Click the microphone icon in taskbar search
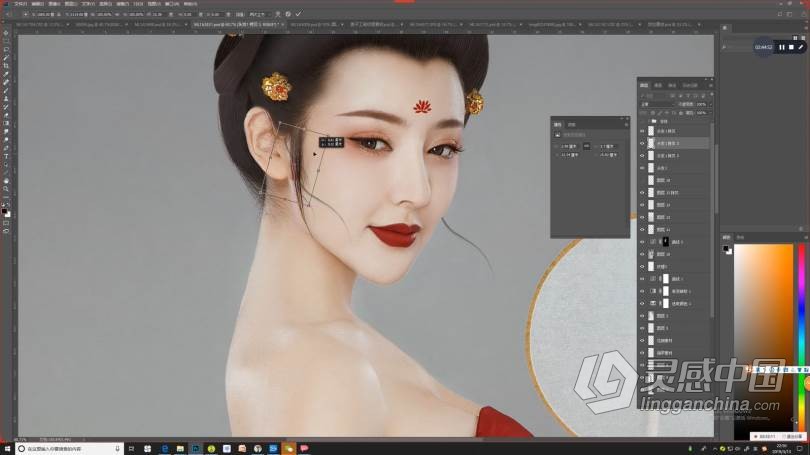810x455 pixels. click(117, 449)
